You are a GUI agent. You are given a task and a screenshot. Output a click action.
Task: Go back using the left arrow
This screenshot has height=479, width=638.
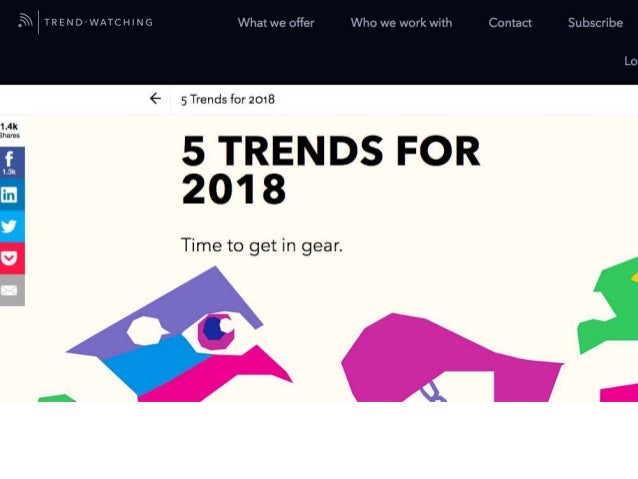point(155,98)
